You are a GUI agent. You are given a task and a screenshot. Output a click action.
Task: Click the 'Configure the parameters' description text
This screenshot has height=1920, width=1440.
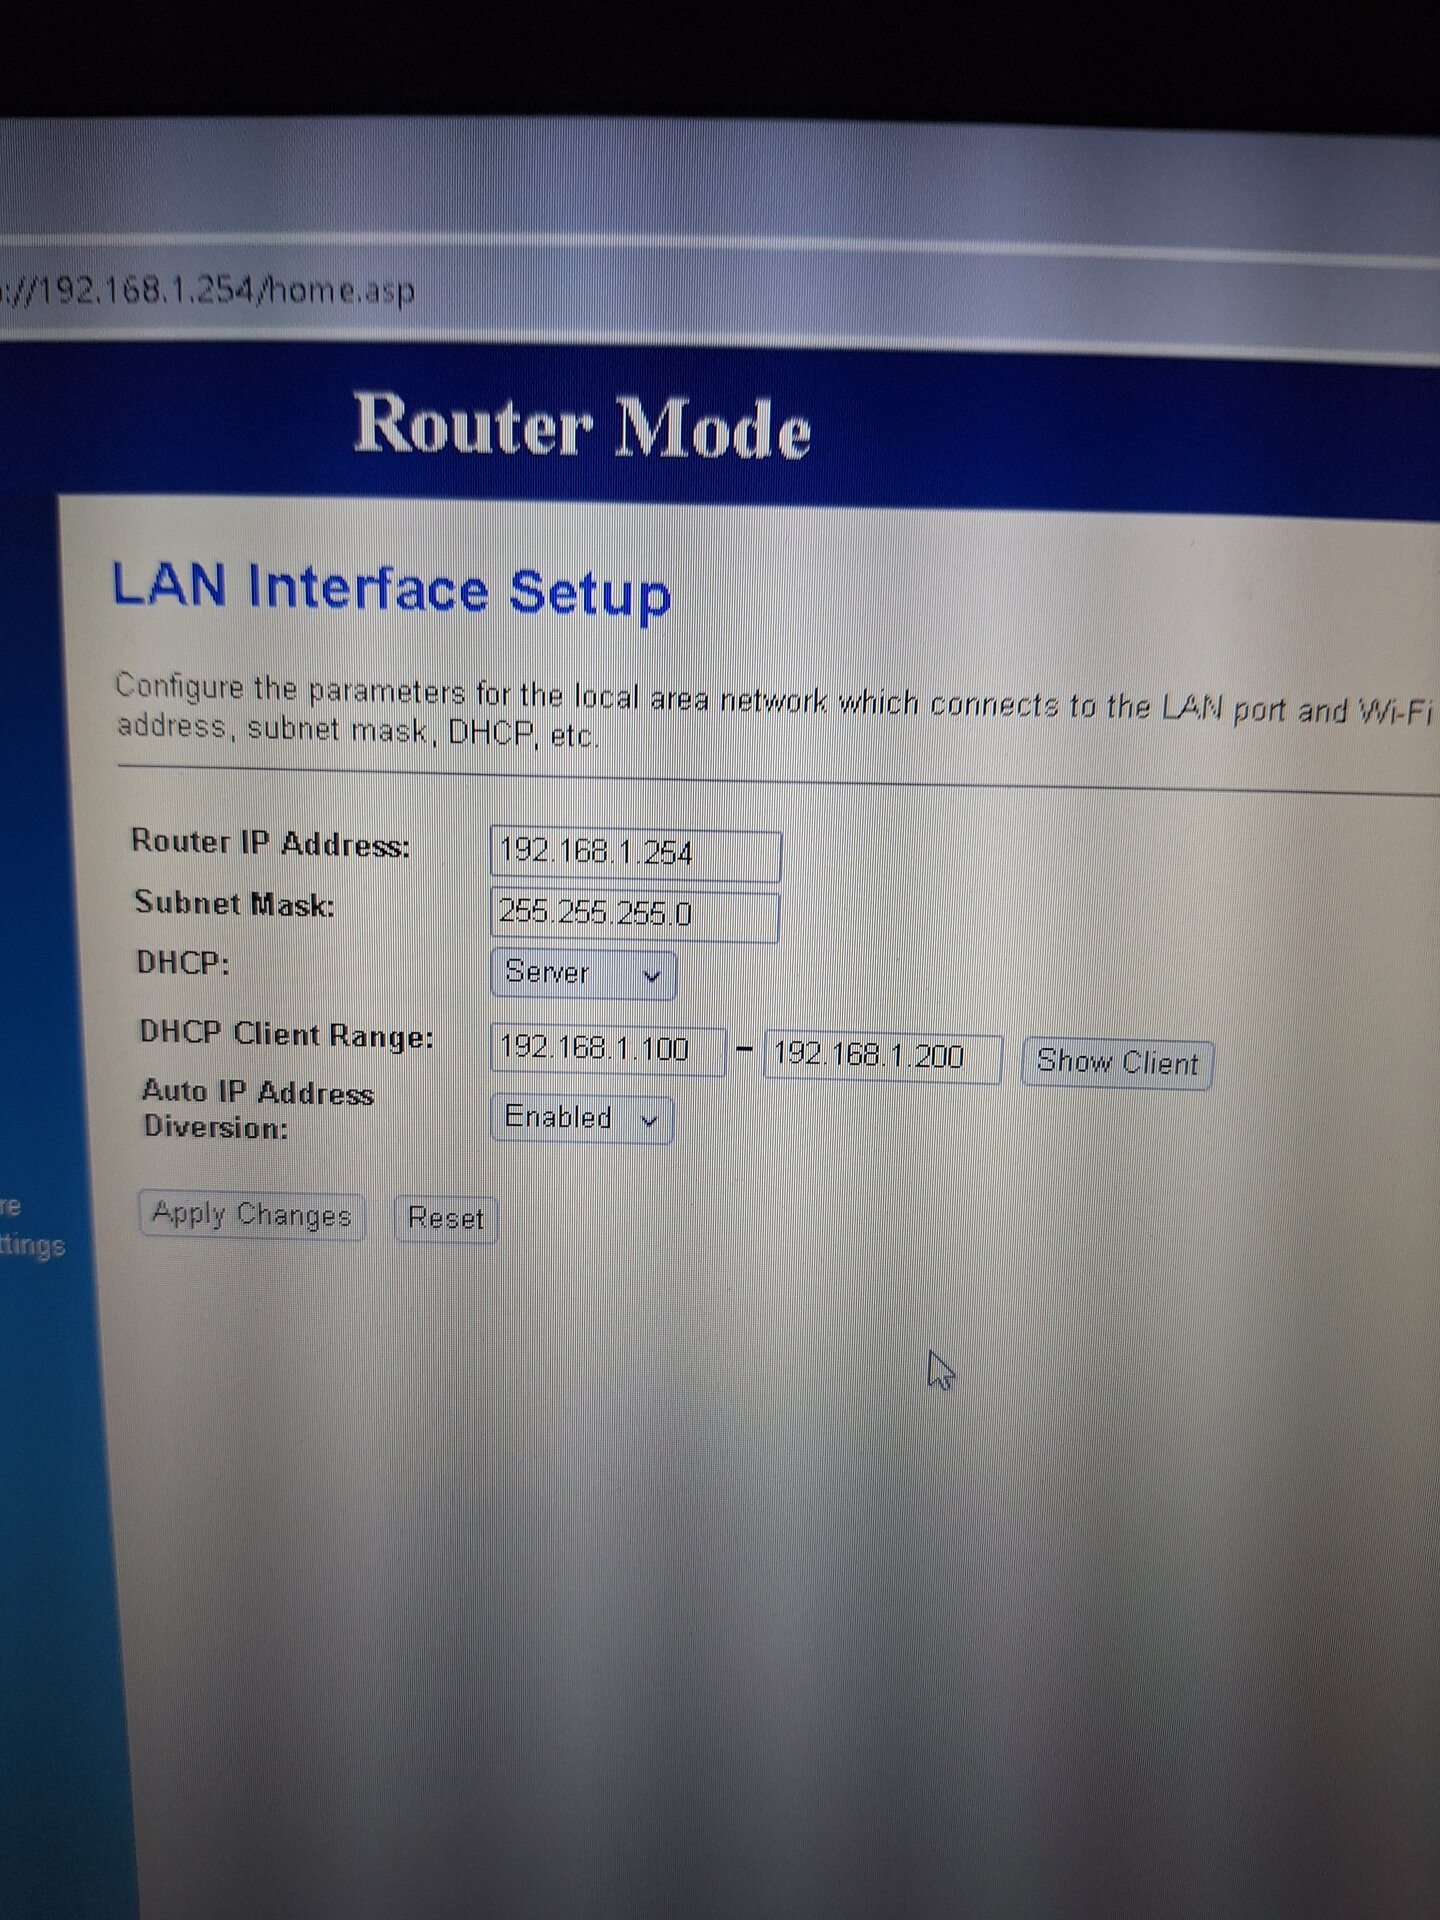click(775, 713)
